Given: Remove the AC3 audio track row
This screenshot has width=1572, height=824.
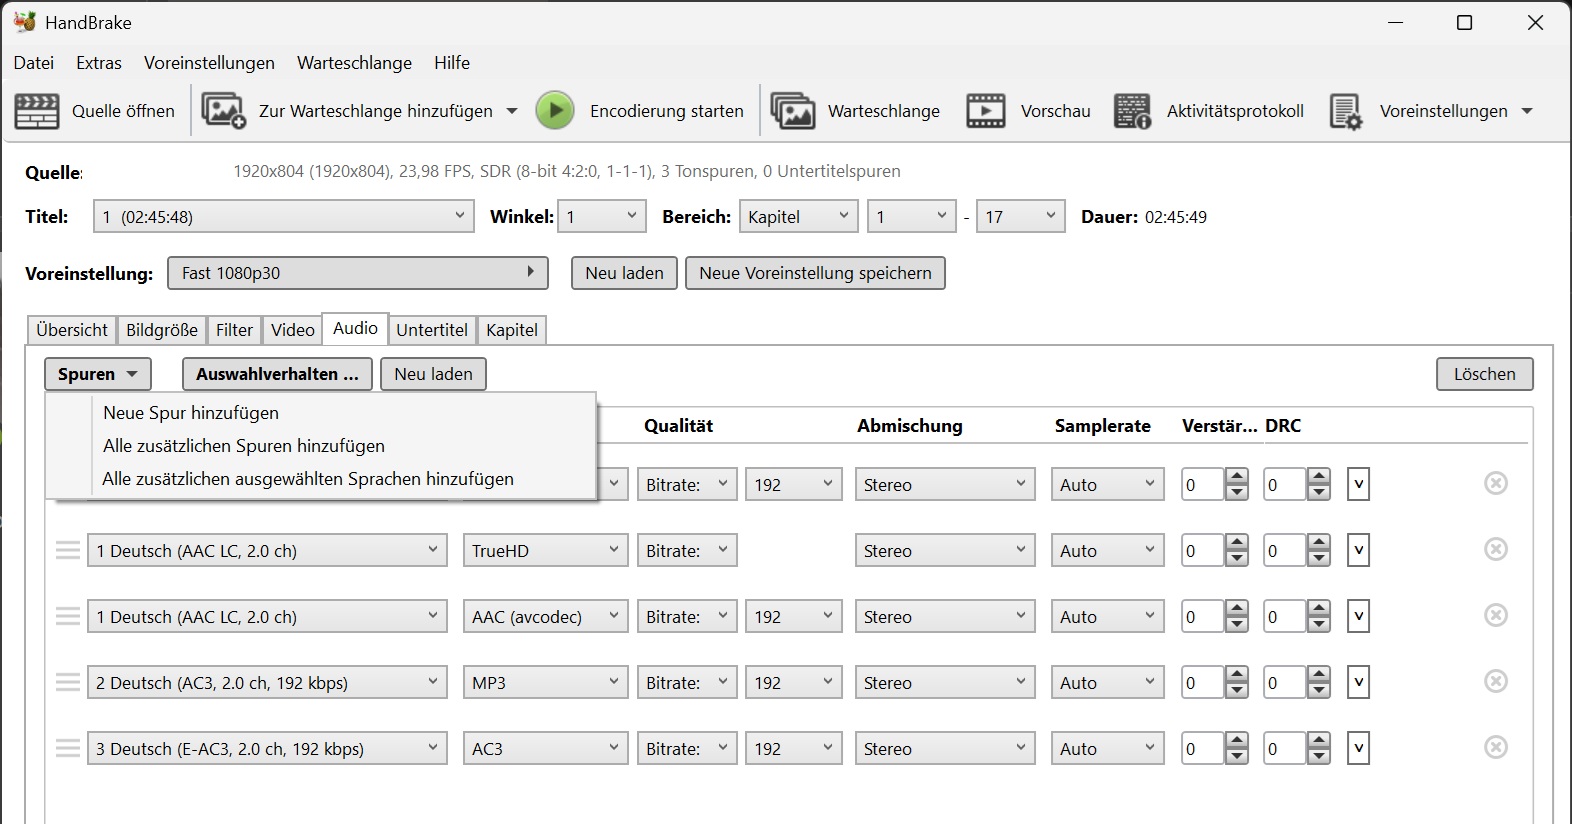Looking at the screenshot, I should (1496, 747).
